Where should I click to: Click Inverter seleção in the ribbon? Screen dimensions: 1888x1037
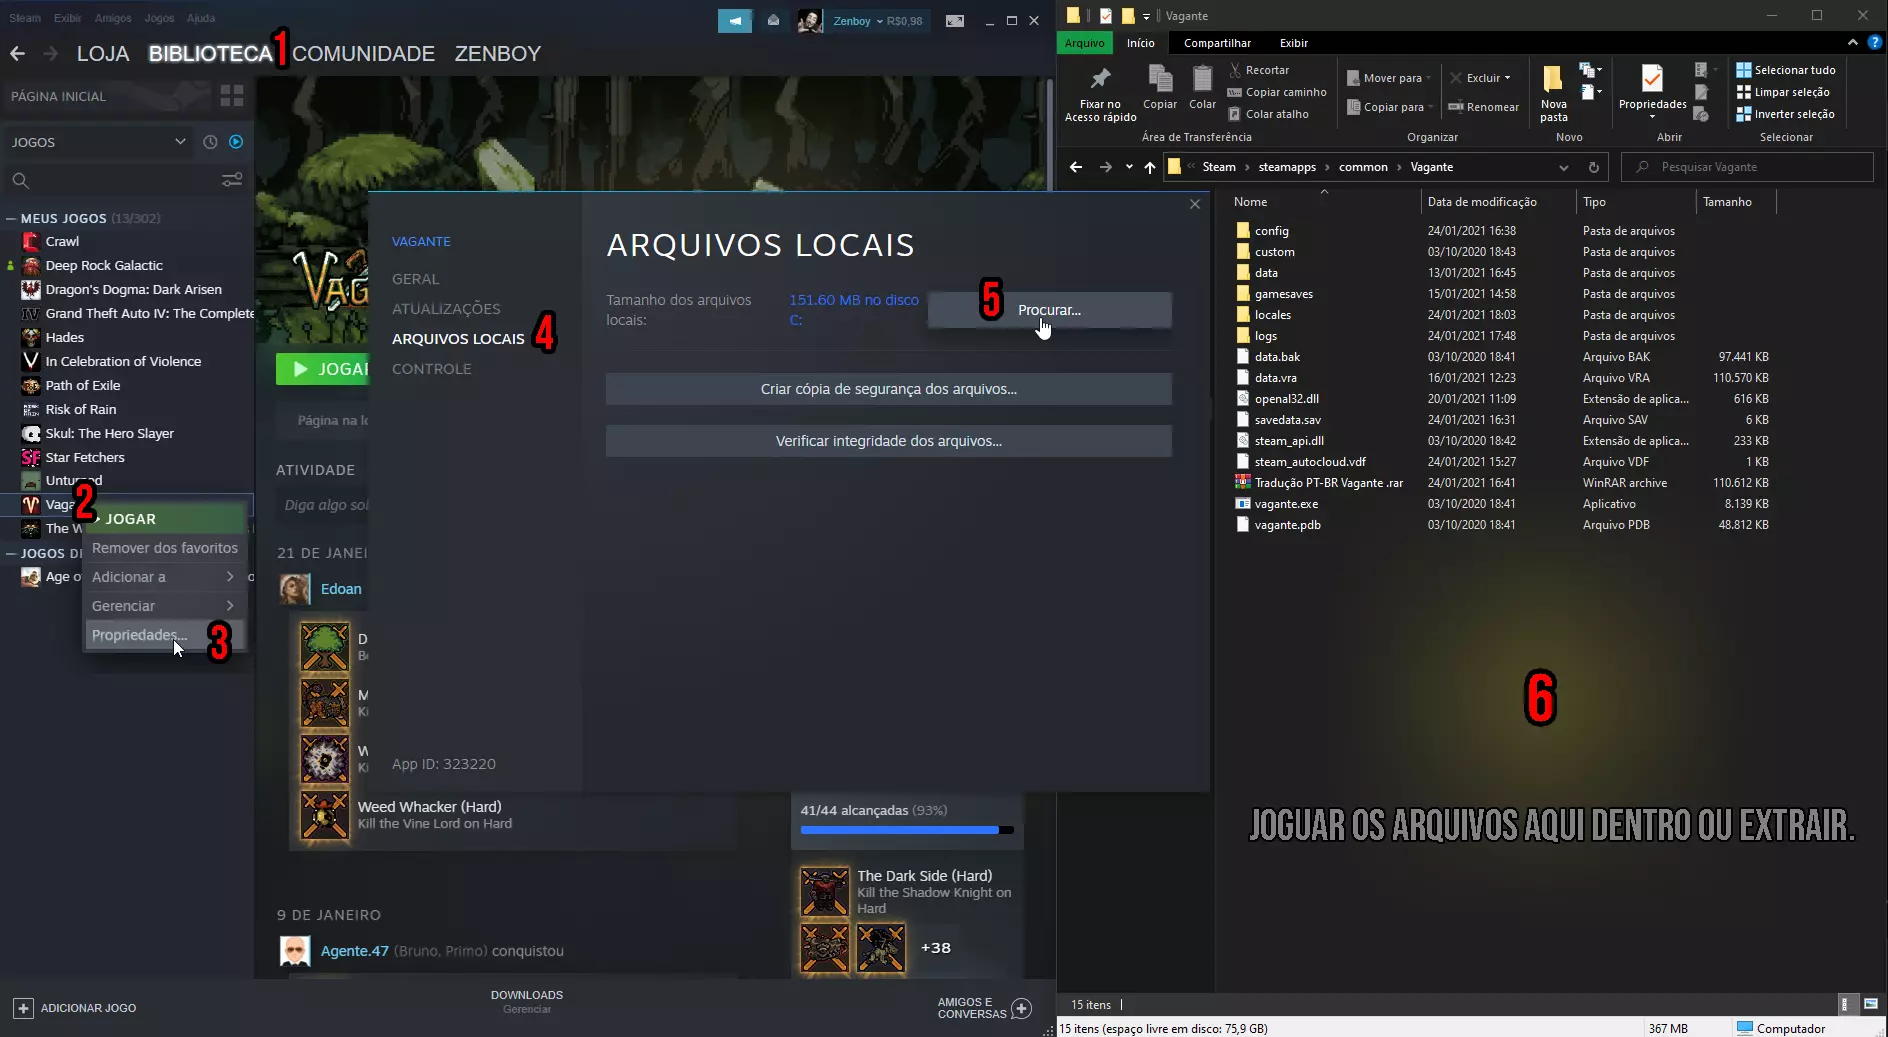tap(1786, 114)
